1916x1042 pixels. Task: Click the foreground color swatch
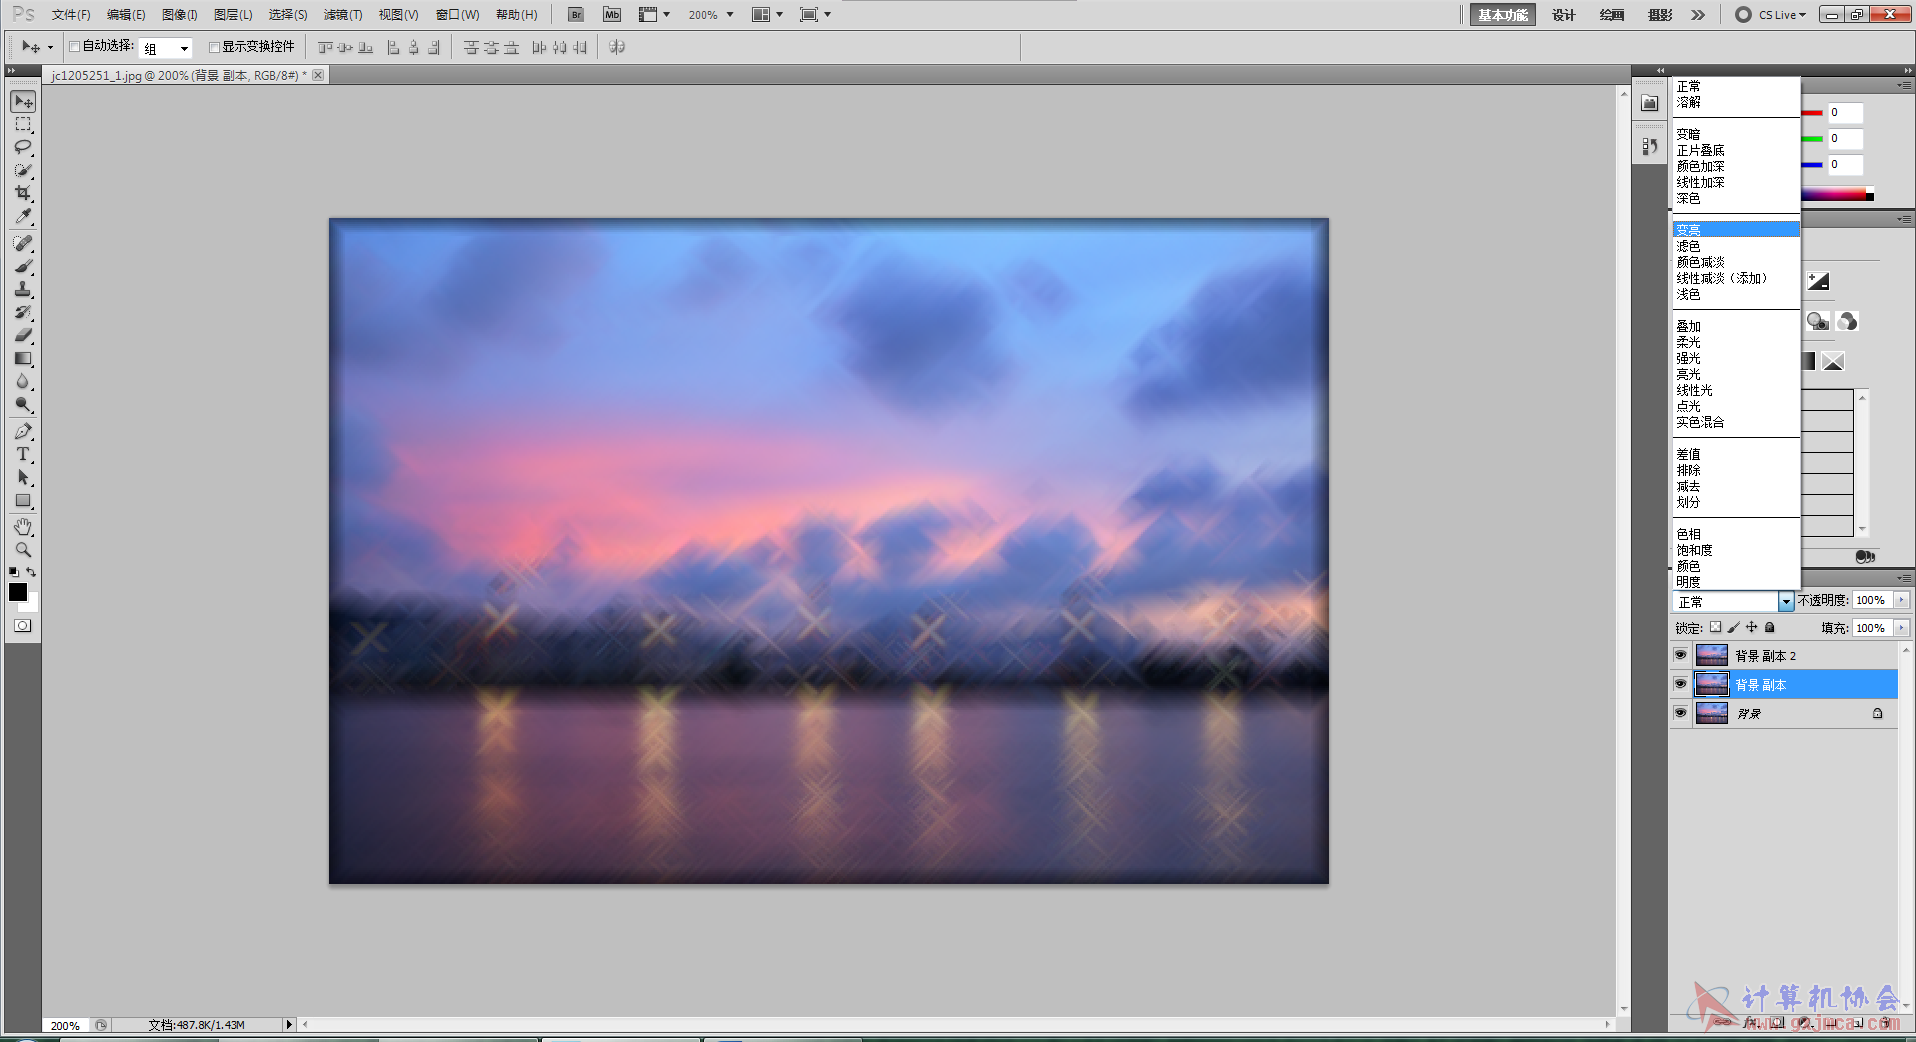click(x=18, y=592)
